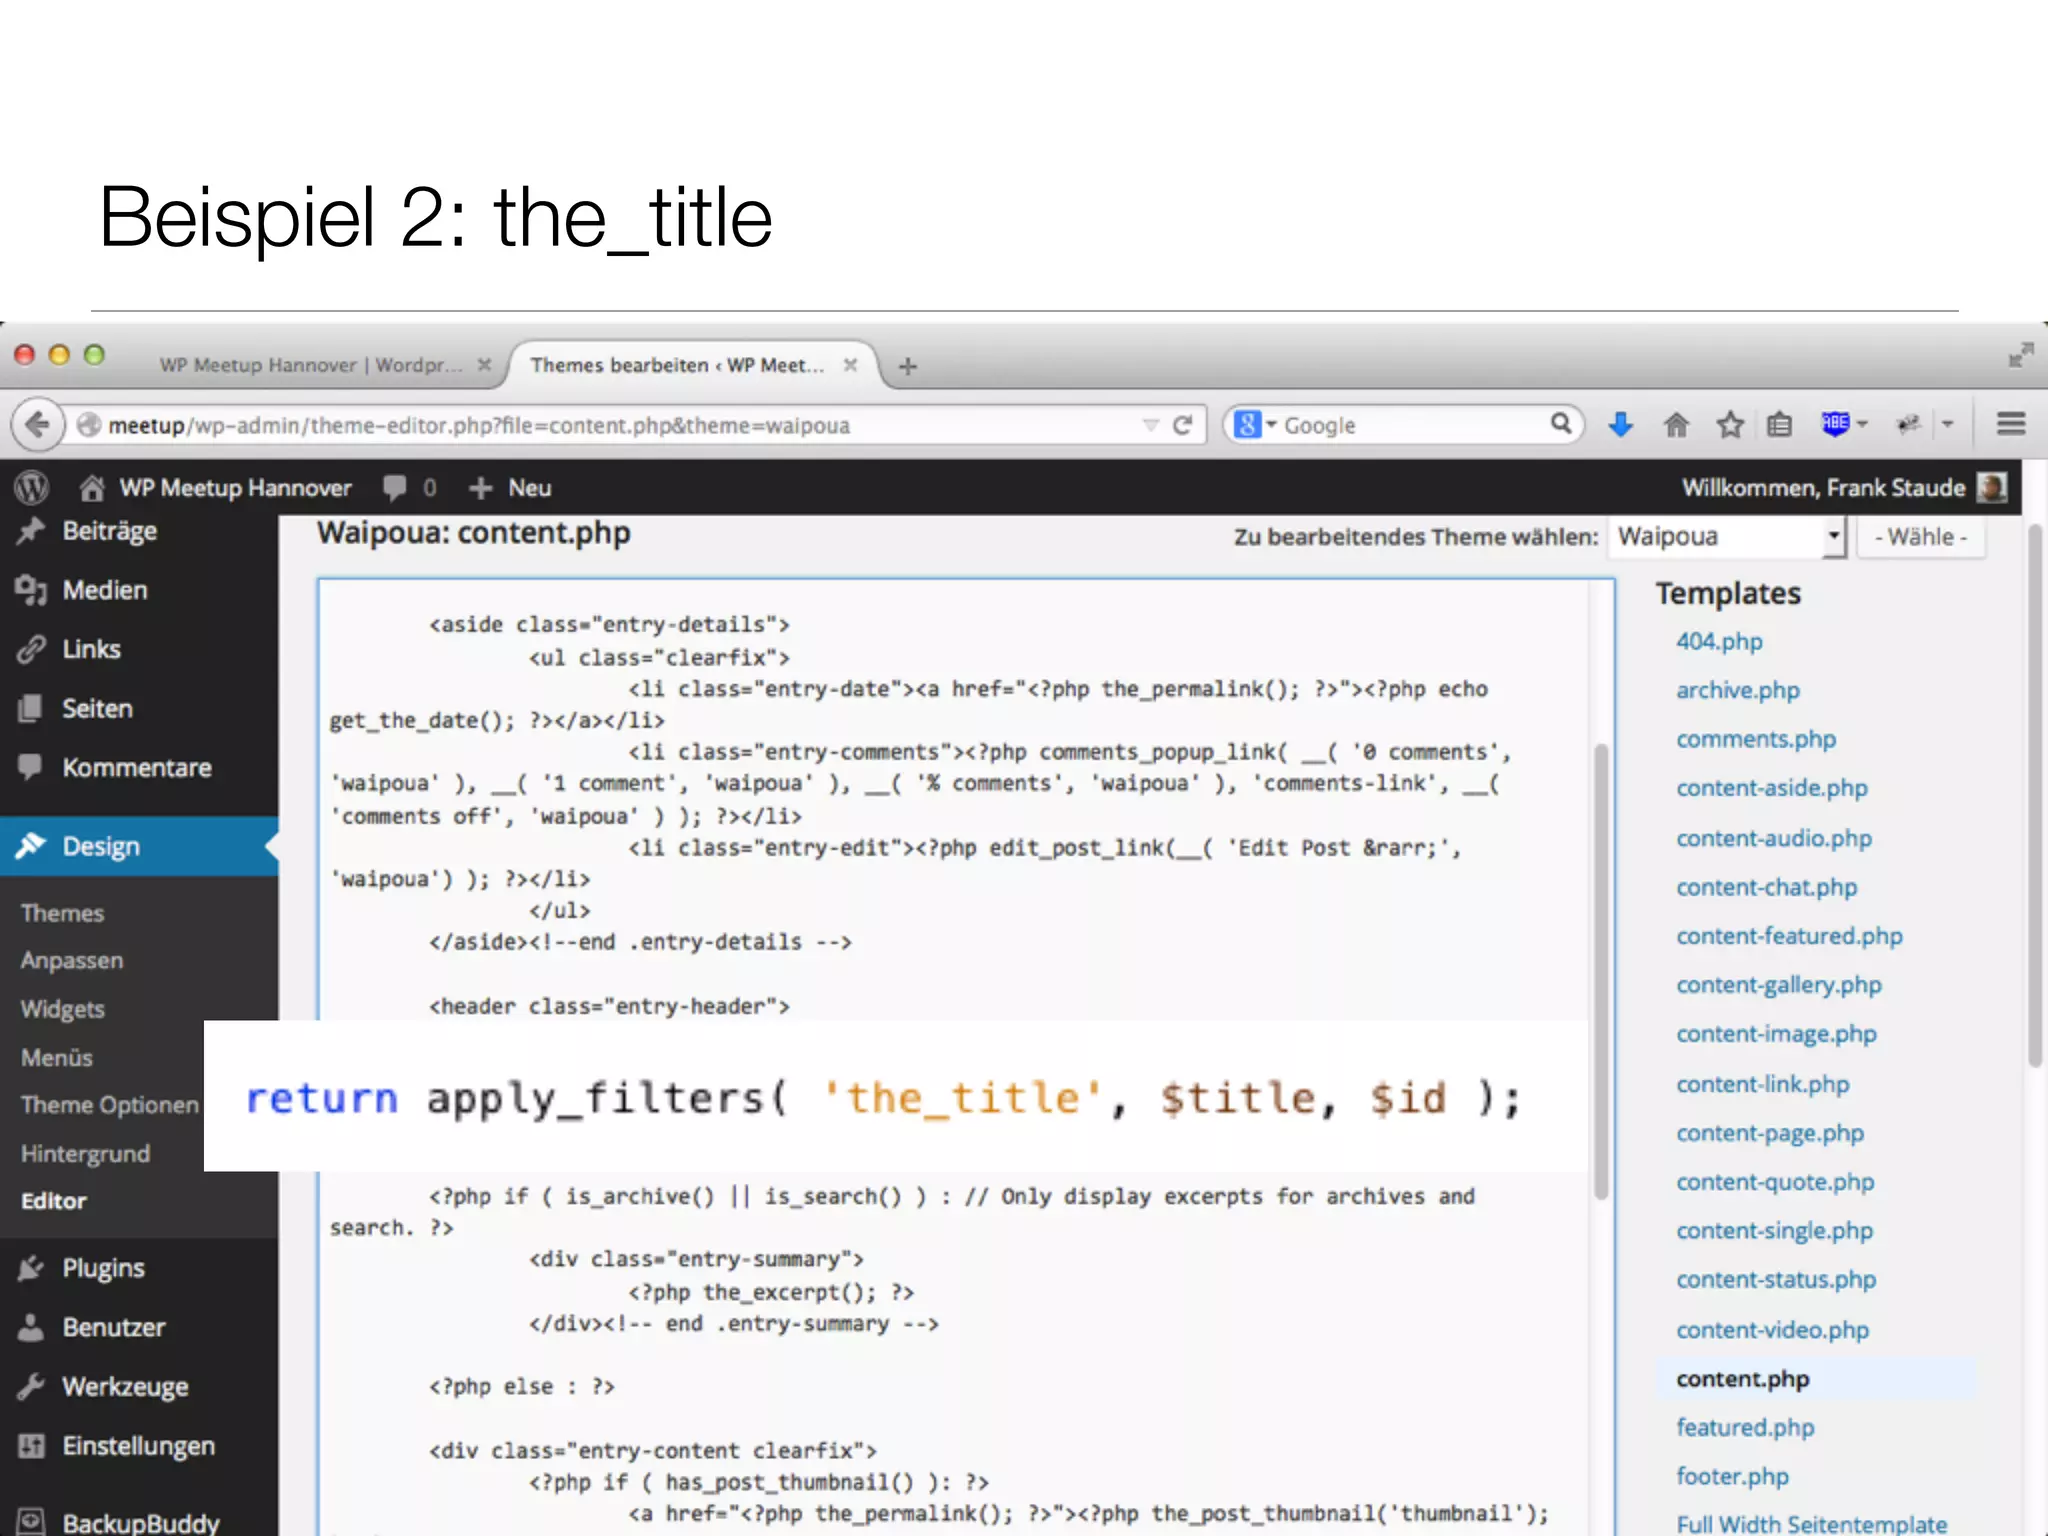Open Theme Optionen submenu entry
Screen dimensions: 2048x1536
pyautogui.click(x=110, y=1105)
